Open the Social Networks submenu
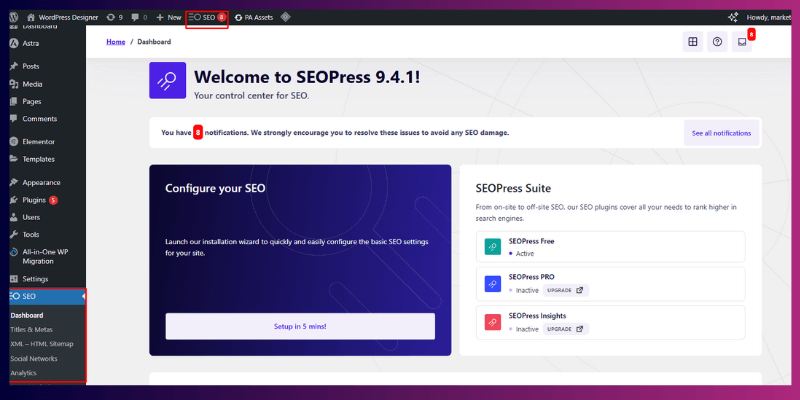 click(x=34, y=359)
